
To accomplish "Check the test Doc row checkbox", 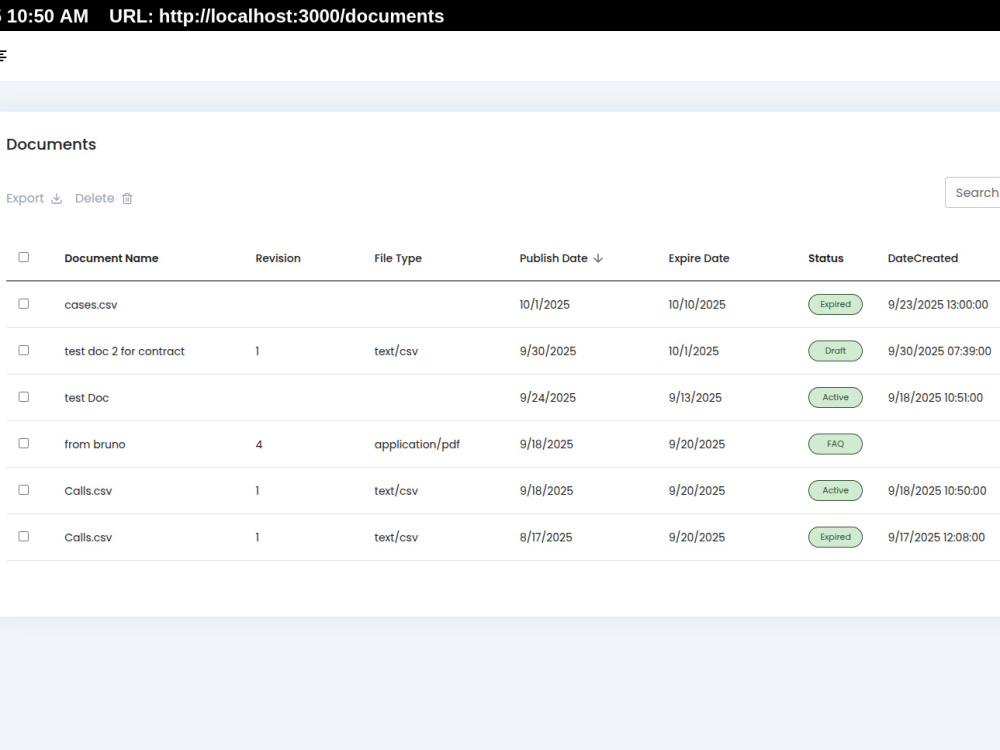I will (24, 397).
